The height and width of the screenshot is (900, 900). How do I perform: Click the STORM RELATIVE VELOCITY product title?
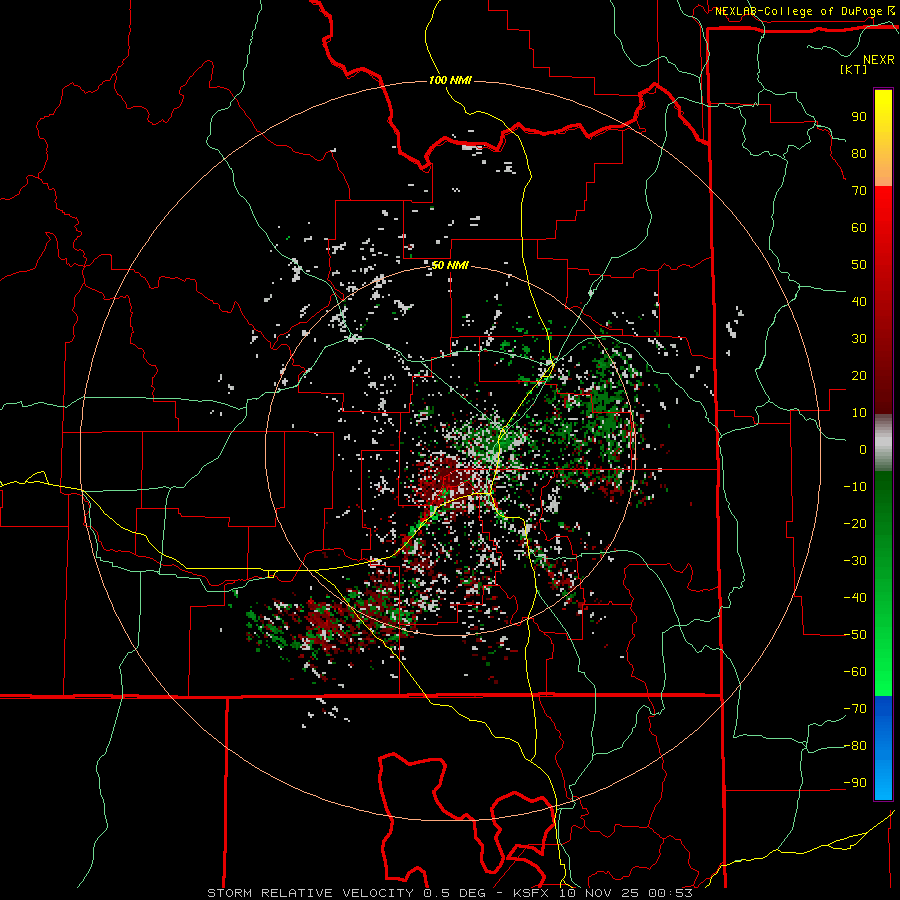coord(311,893)
